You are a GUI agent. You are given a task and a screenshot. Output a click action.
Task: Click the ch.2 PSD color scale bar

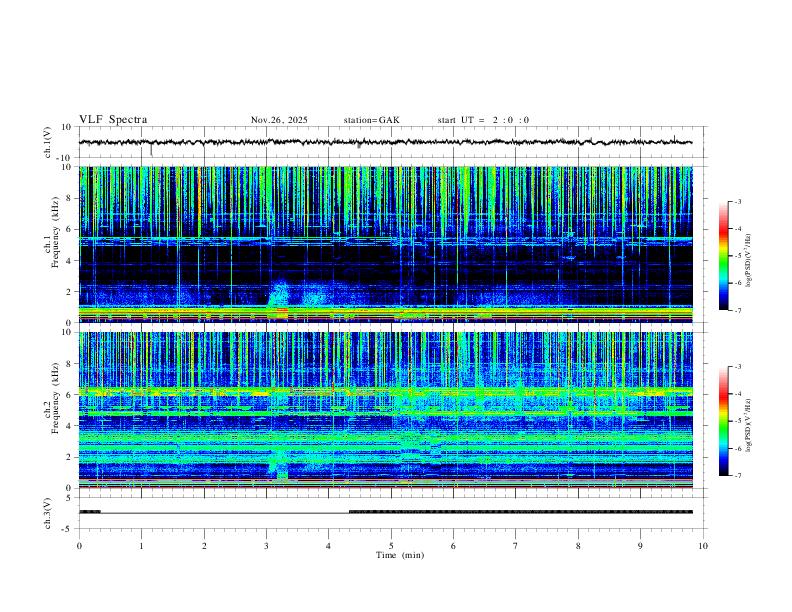723,421
